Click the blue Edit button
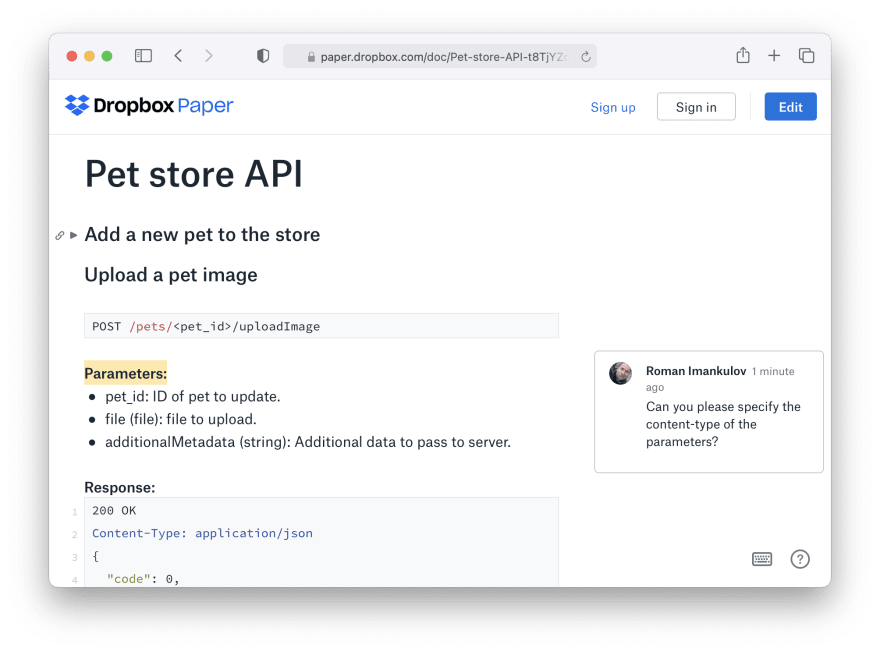The height and width of the screenshot is (652, 880). click(x=790, y=107)
